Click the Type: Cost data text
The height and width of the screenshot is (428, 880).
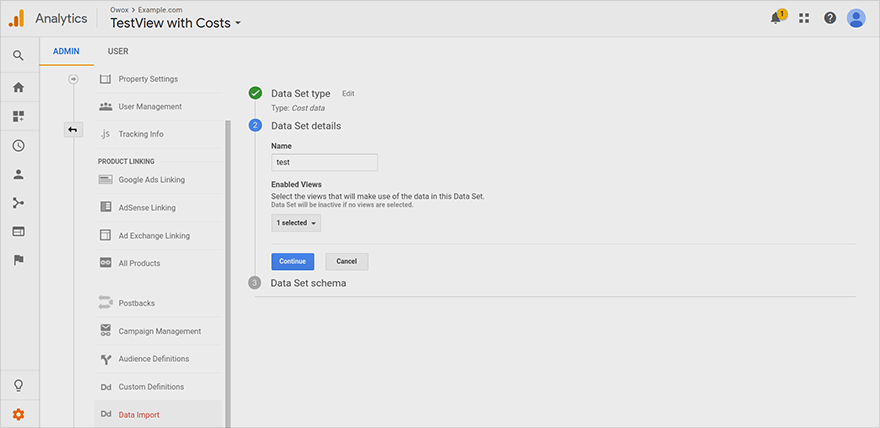click(x=297, y=108)
